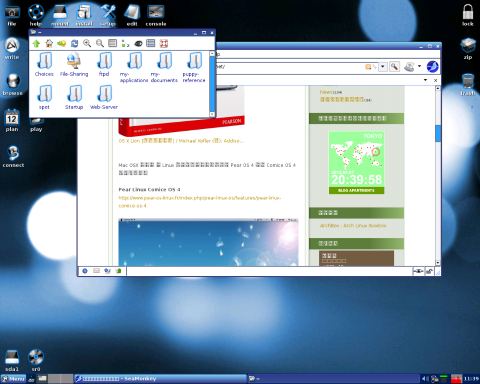Launch the connect desktop icon

coord(13,157)
